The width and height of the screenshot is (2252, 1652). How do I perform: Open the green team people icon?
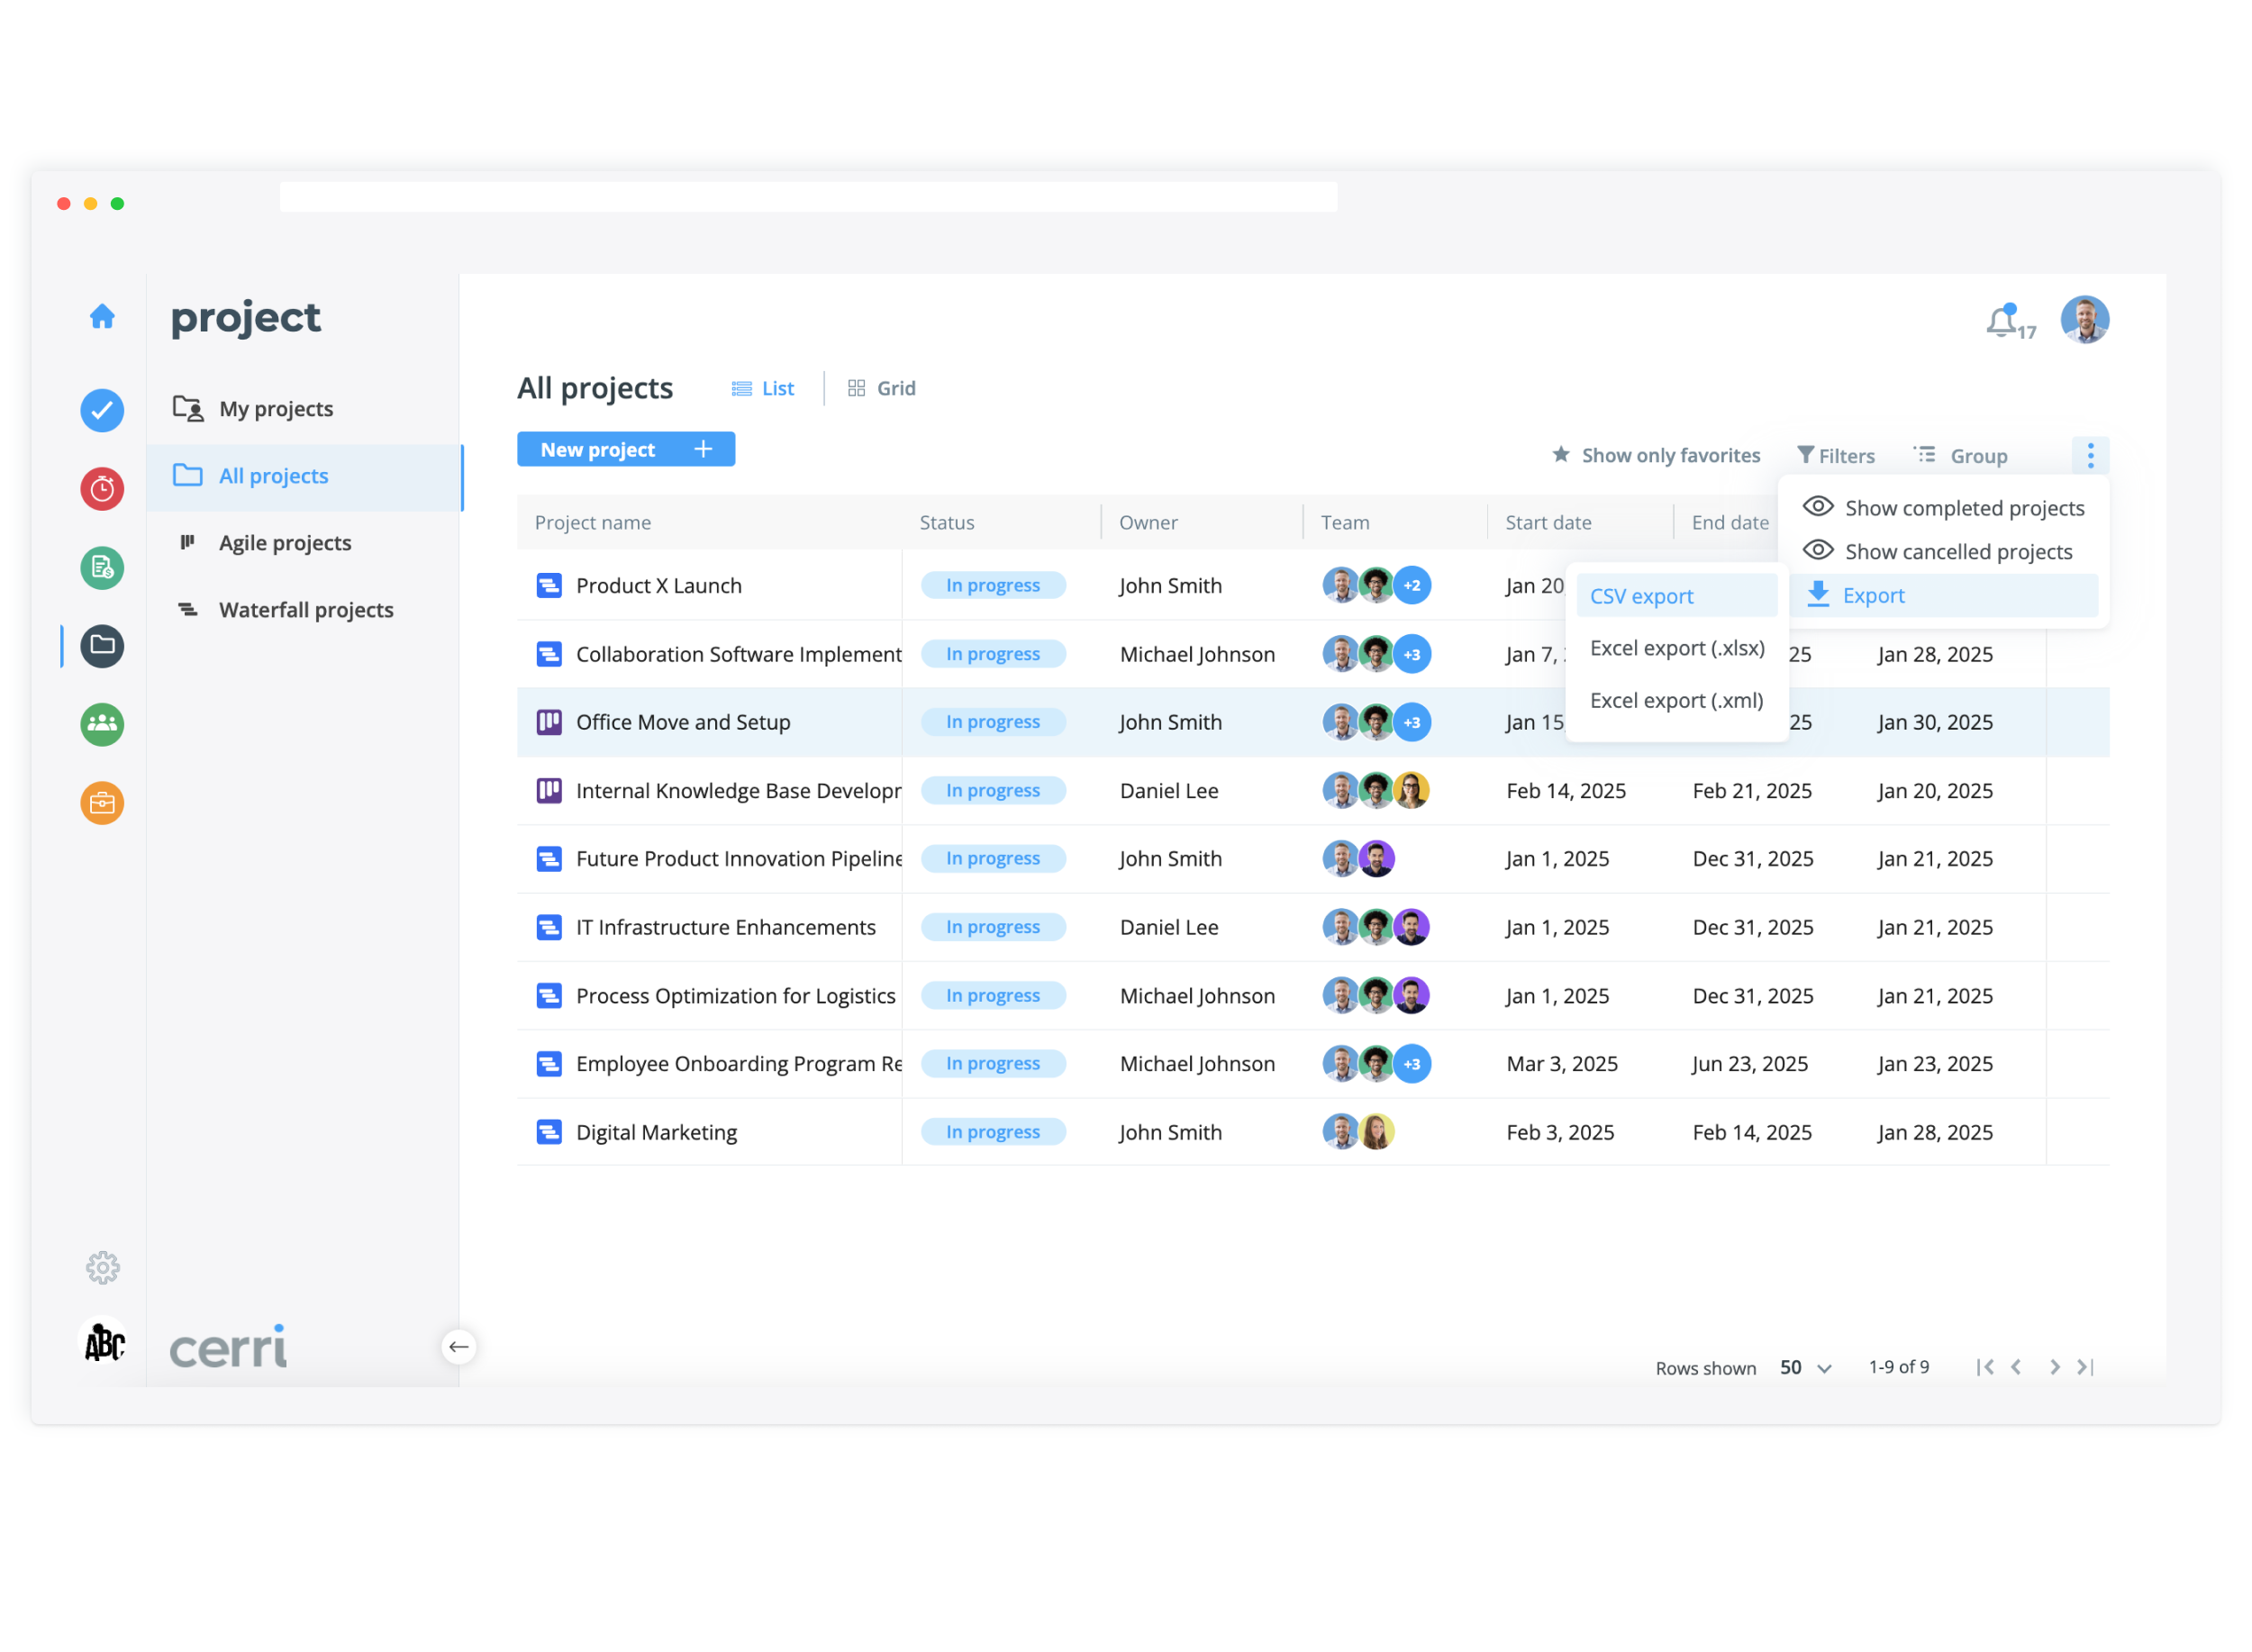(102, 724)
